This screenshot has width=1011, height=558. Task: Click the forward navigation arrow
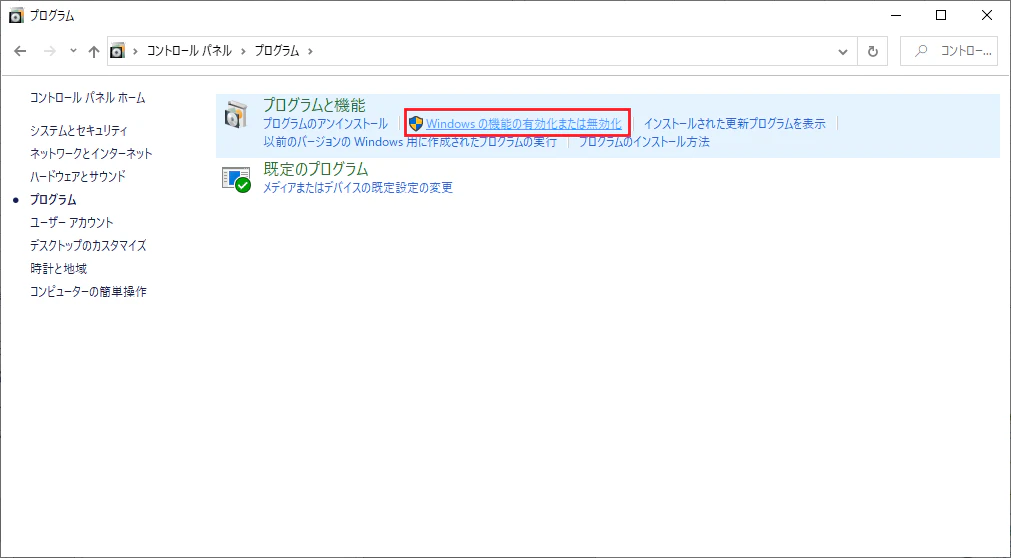click(50, 51)
